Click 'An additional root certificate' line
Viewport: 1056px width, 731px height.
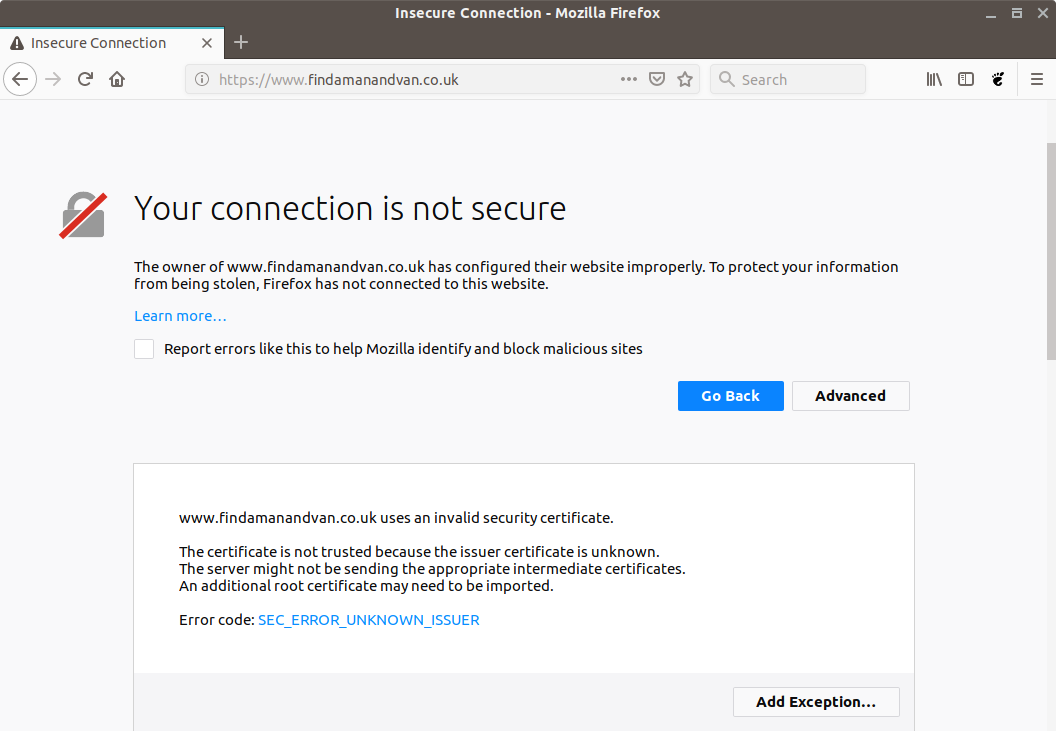pos(366,586)
